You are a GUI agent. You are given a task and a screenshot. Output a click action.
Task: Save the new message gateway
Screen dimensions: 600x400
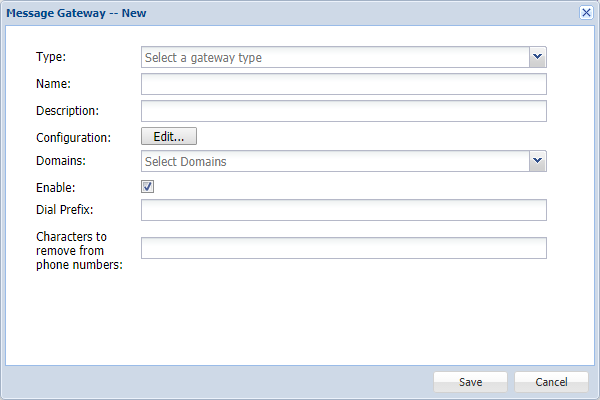click(471, 382)
